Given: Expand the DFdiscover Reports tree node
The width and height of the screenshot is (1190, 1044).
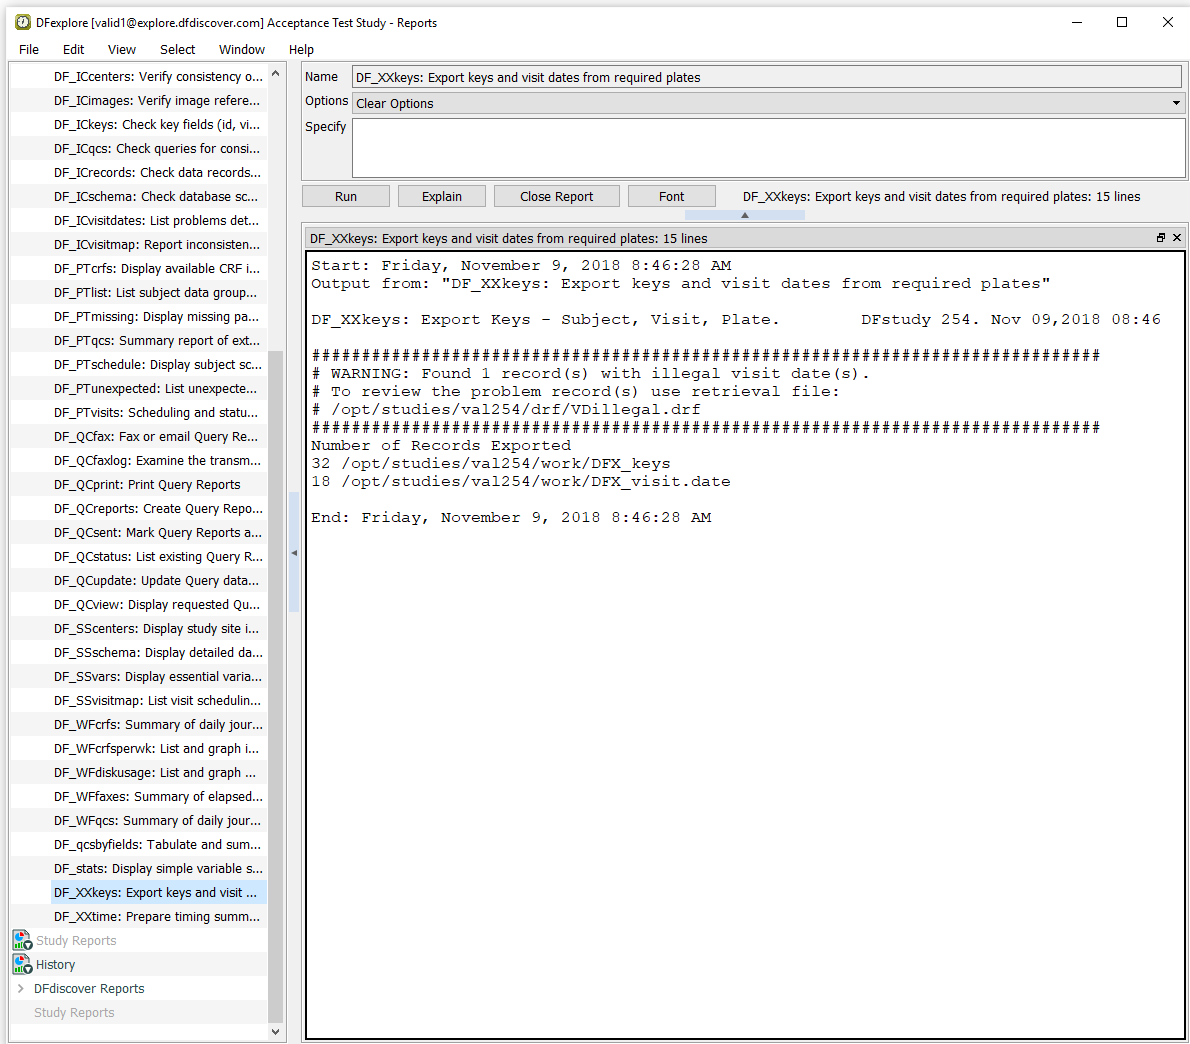Looking at the screenshot, I should coord(20,988).
